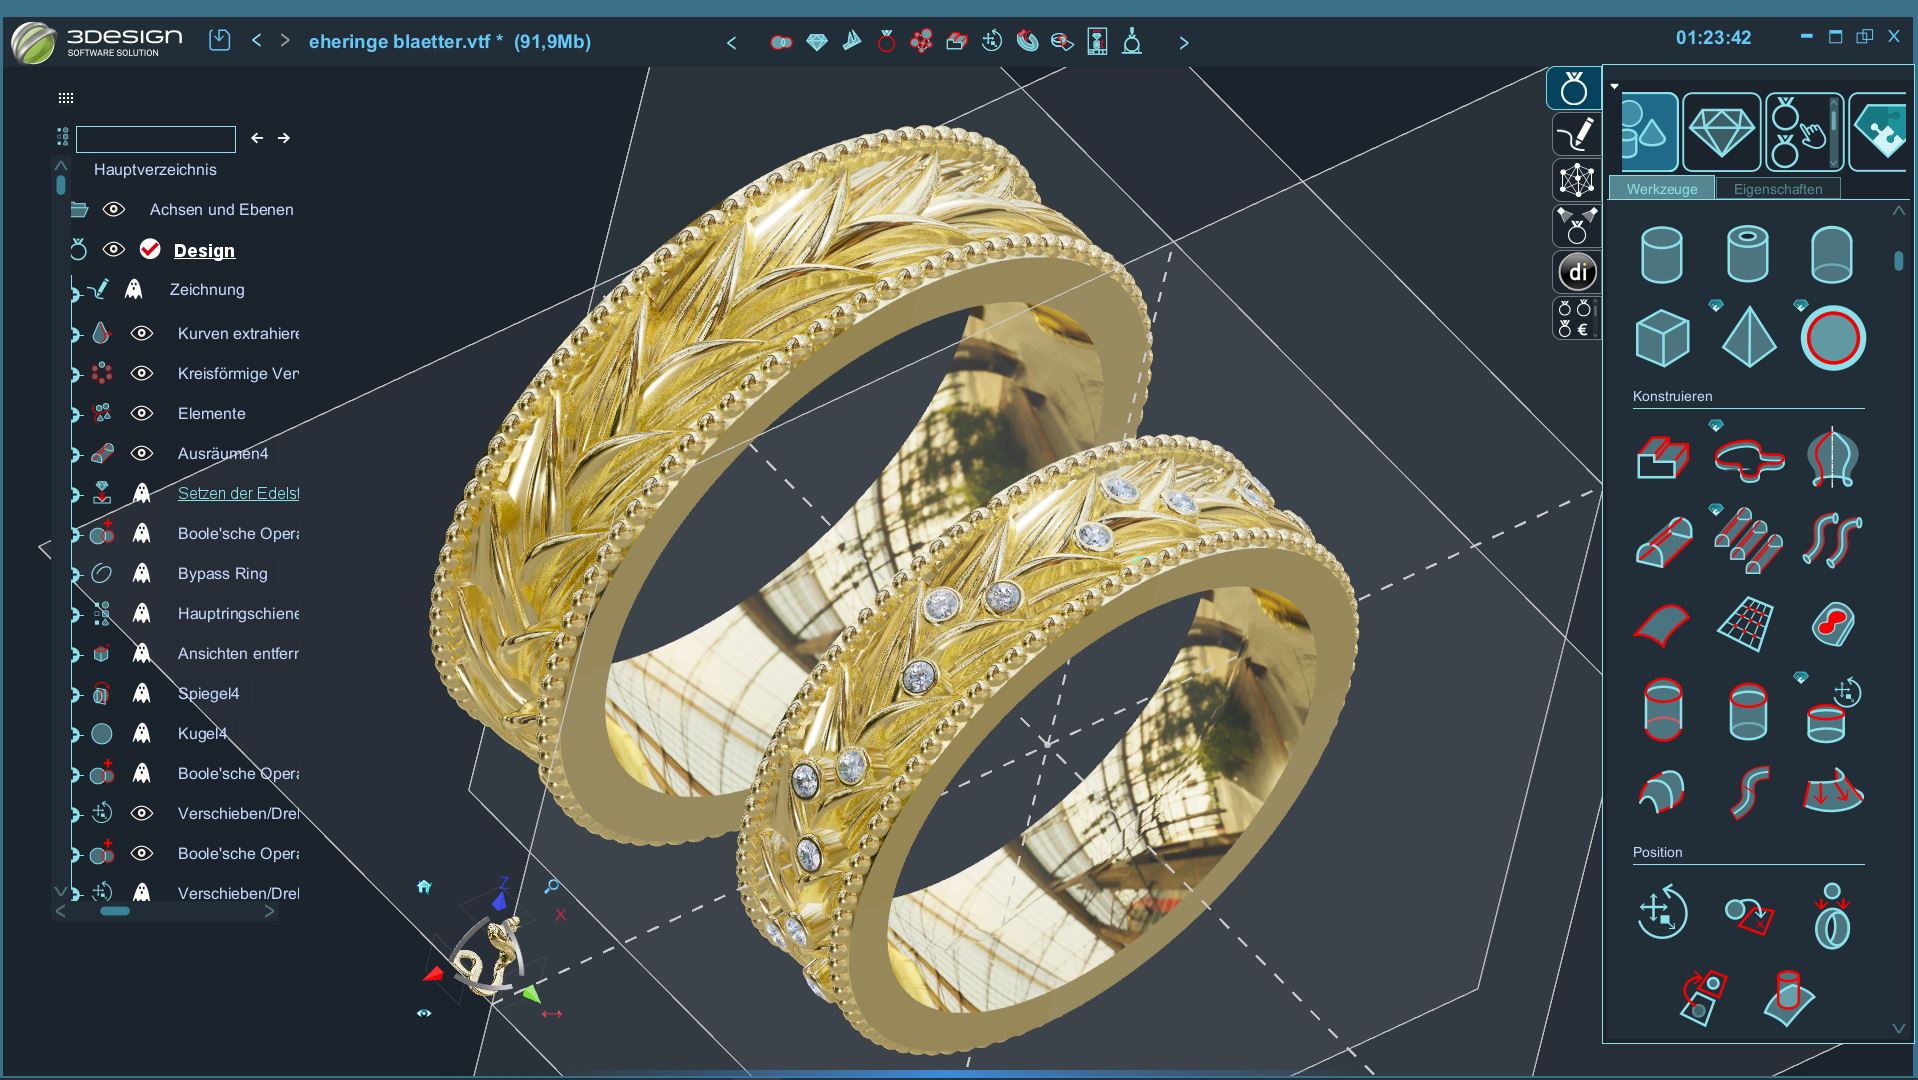The height and width of the screenshot is (1080, 1918).
Task: Select the extrude block tool under Konstruieren
Action: pyautogui.click(x=1662, y=458)
